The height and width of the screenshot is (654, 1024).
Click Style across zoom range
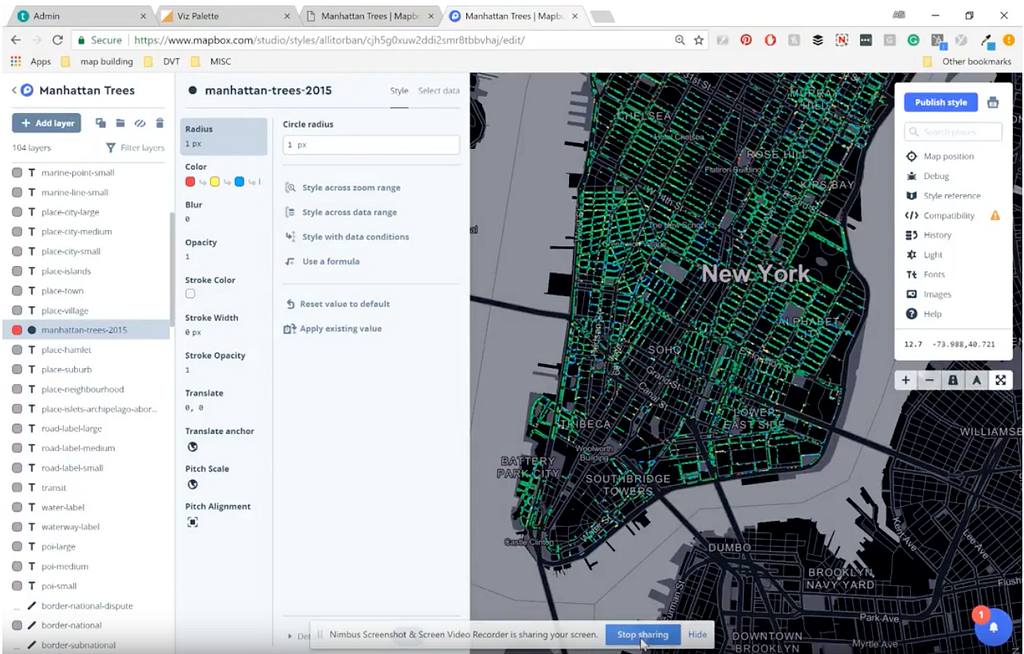click(x=344, y=188)
